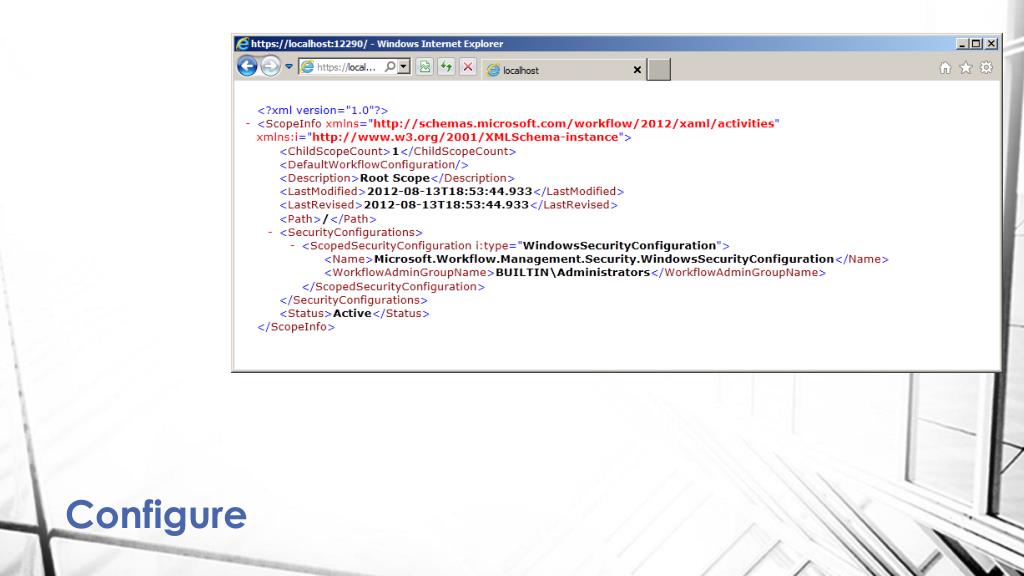Click the Active status value
Image resolution: width=1024 pixels, height=576 pixels.
coord(352,313)
